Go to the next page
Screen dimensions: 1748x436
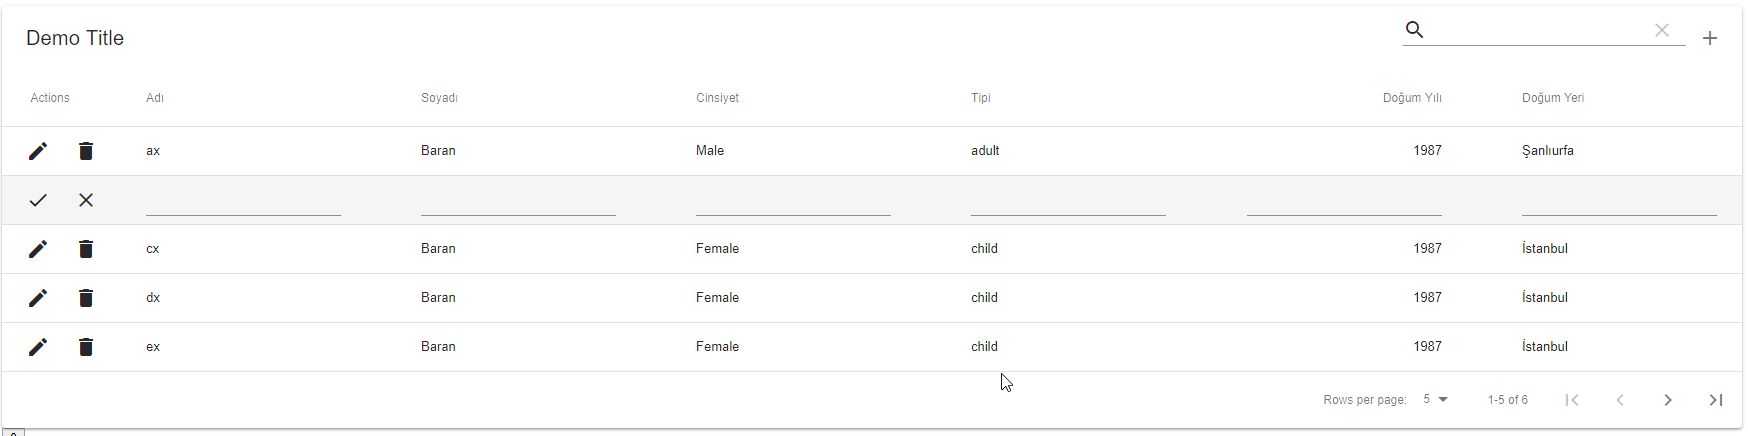(x=1668, y=400)
